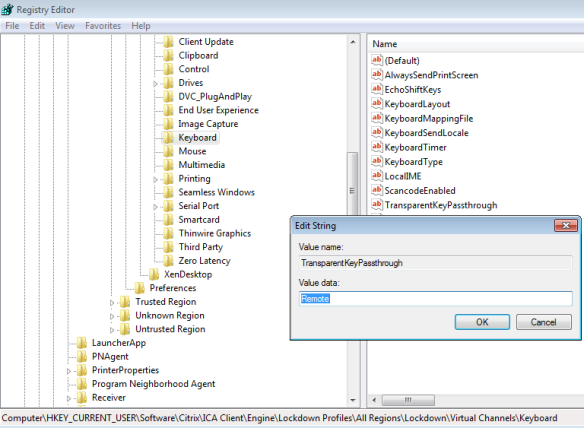Confirm the edit with OK
The height and width of the screenshot is (428, 584).
pyautogui.click(x=482, y=322)
